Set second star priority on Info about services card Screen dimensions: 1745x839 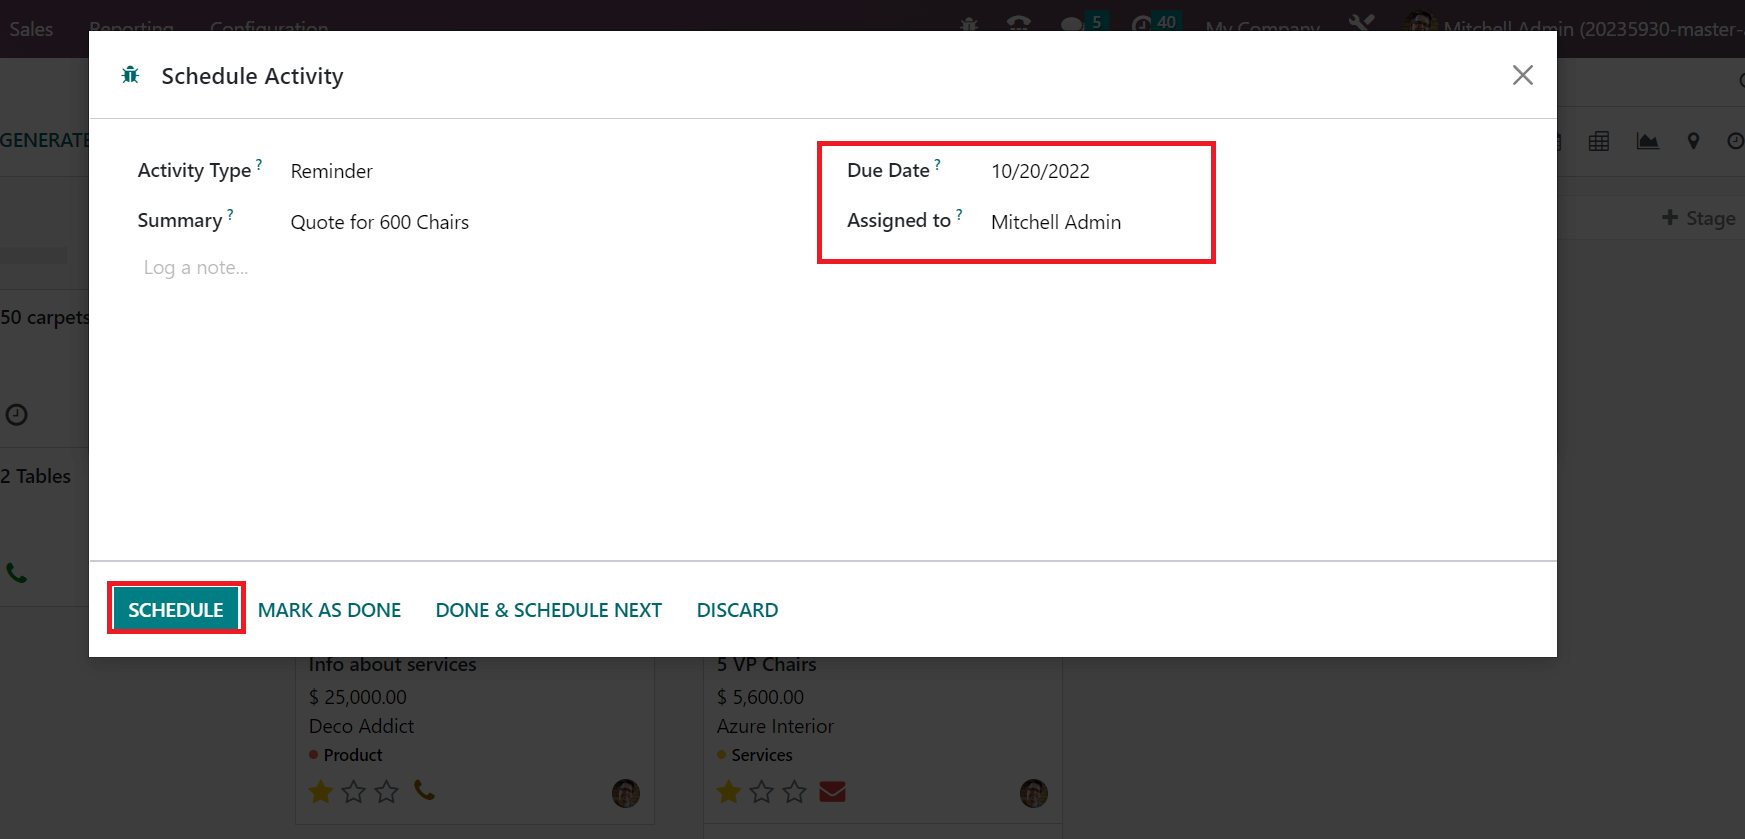[354, 792]
